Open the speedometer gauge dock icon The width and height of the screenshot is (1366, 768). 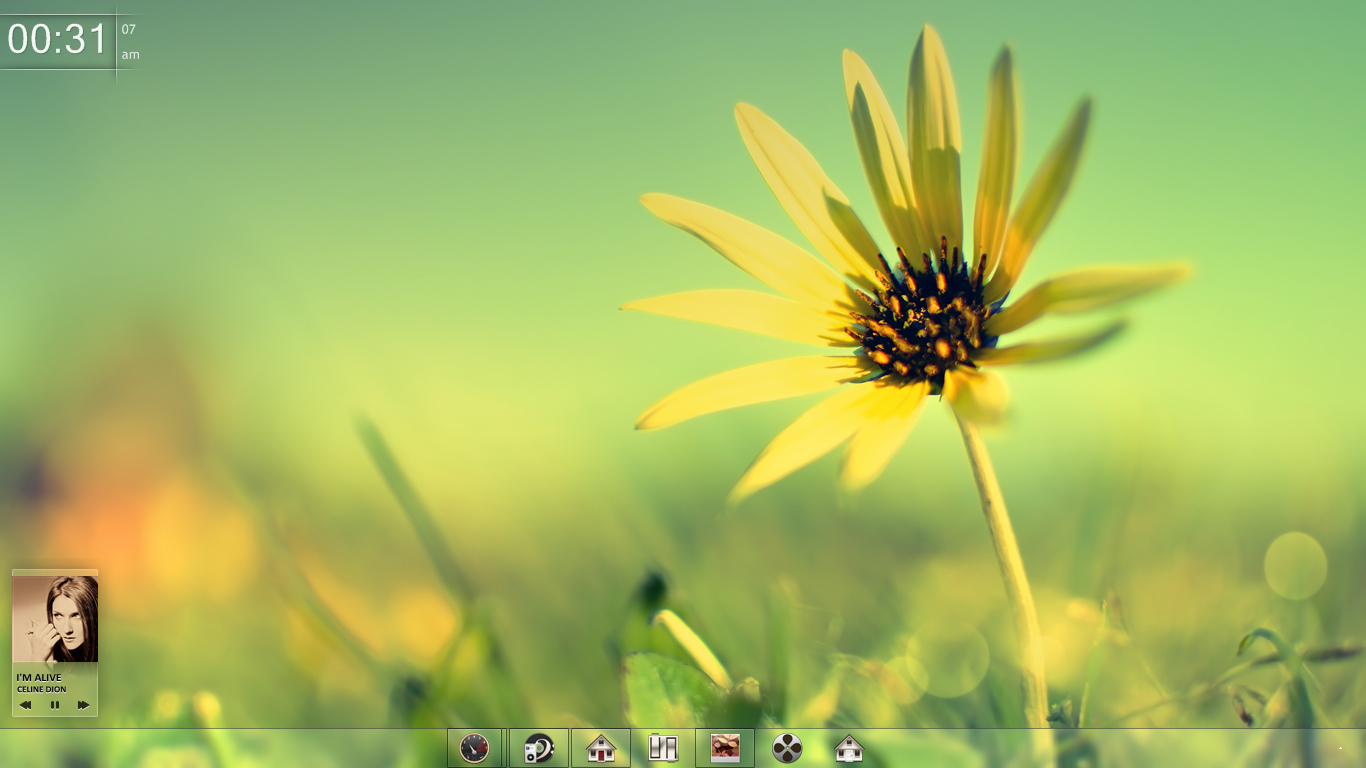pyautogui.click(x=474, y=748)
